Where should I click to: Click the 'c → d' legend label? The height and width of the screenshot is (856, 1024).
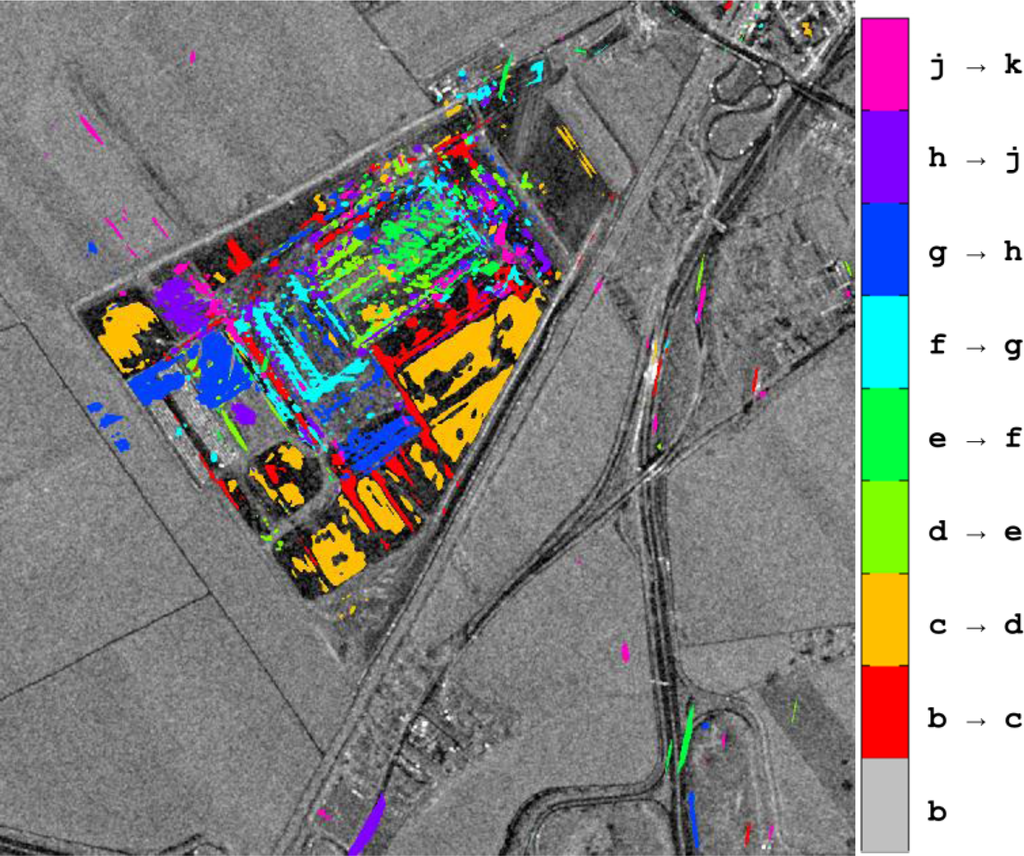click(975, 625)
